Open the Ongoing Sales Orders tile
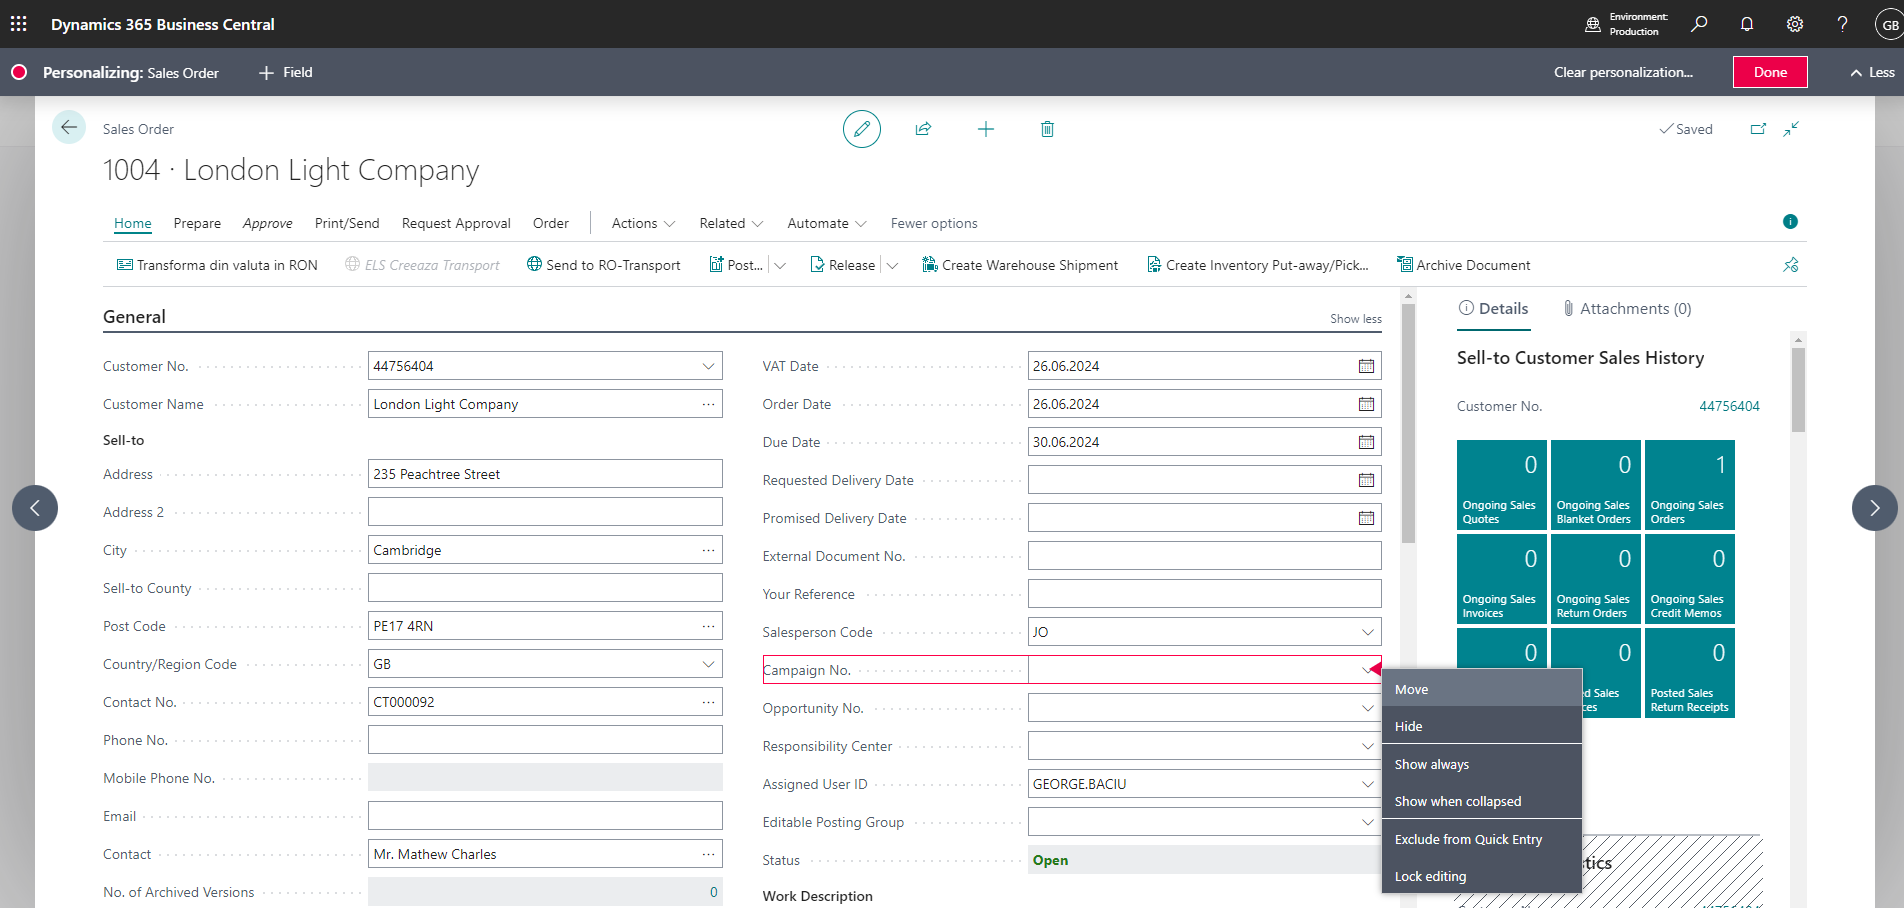Image resolution: width=1904 pixels, height=908 pixels. tap(1690, 485)
